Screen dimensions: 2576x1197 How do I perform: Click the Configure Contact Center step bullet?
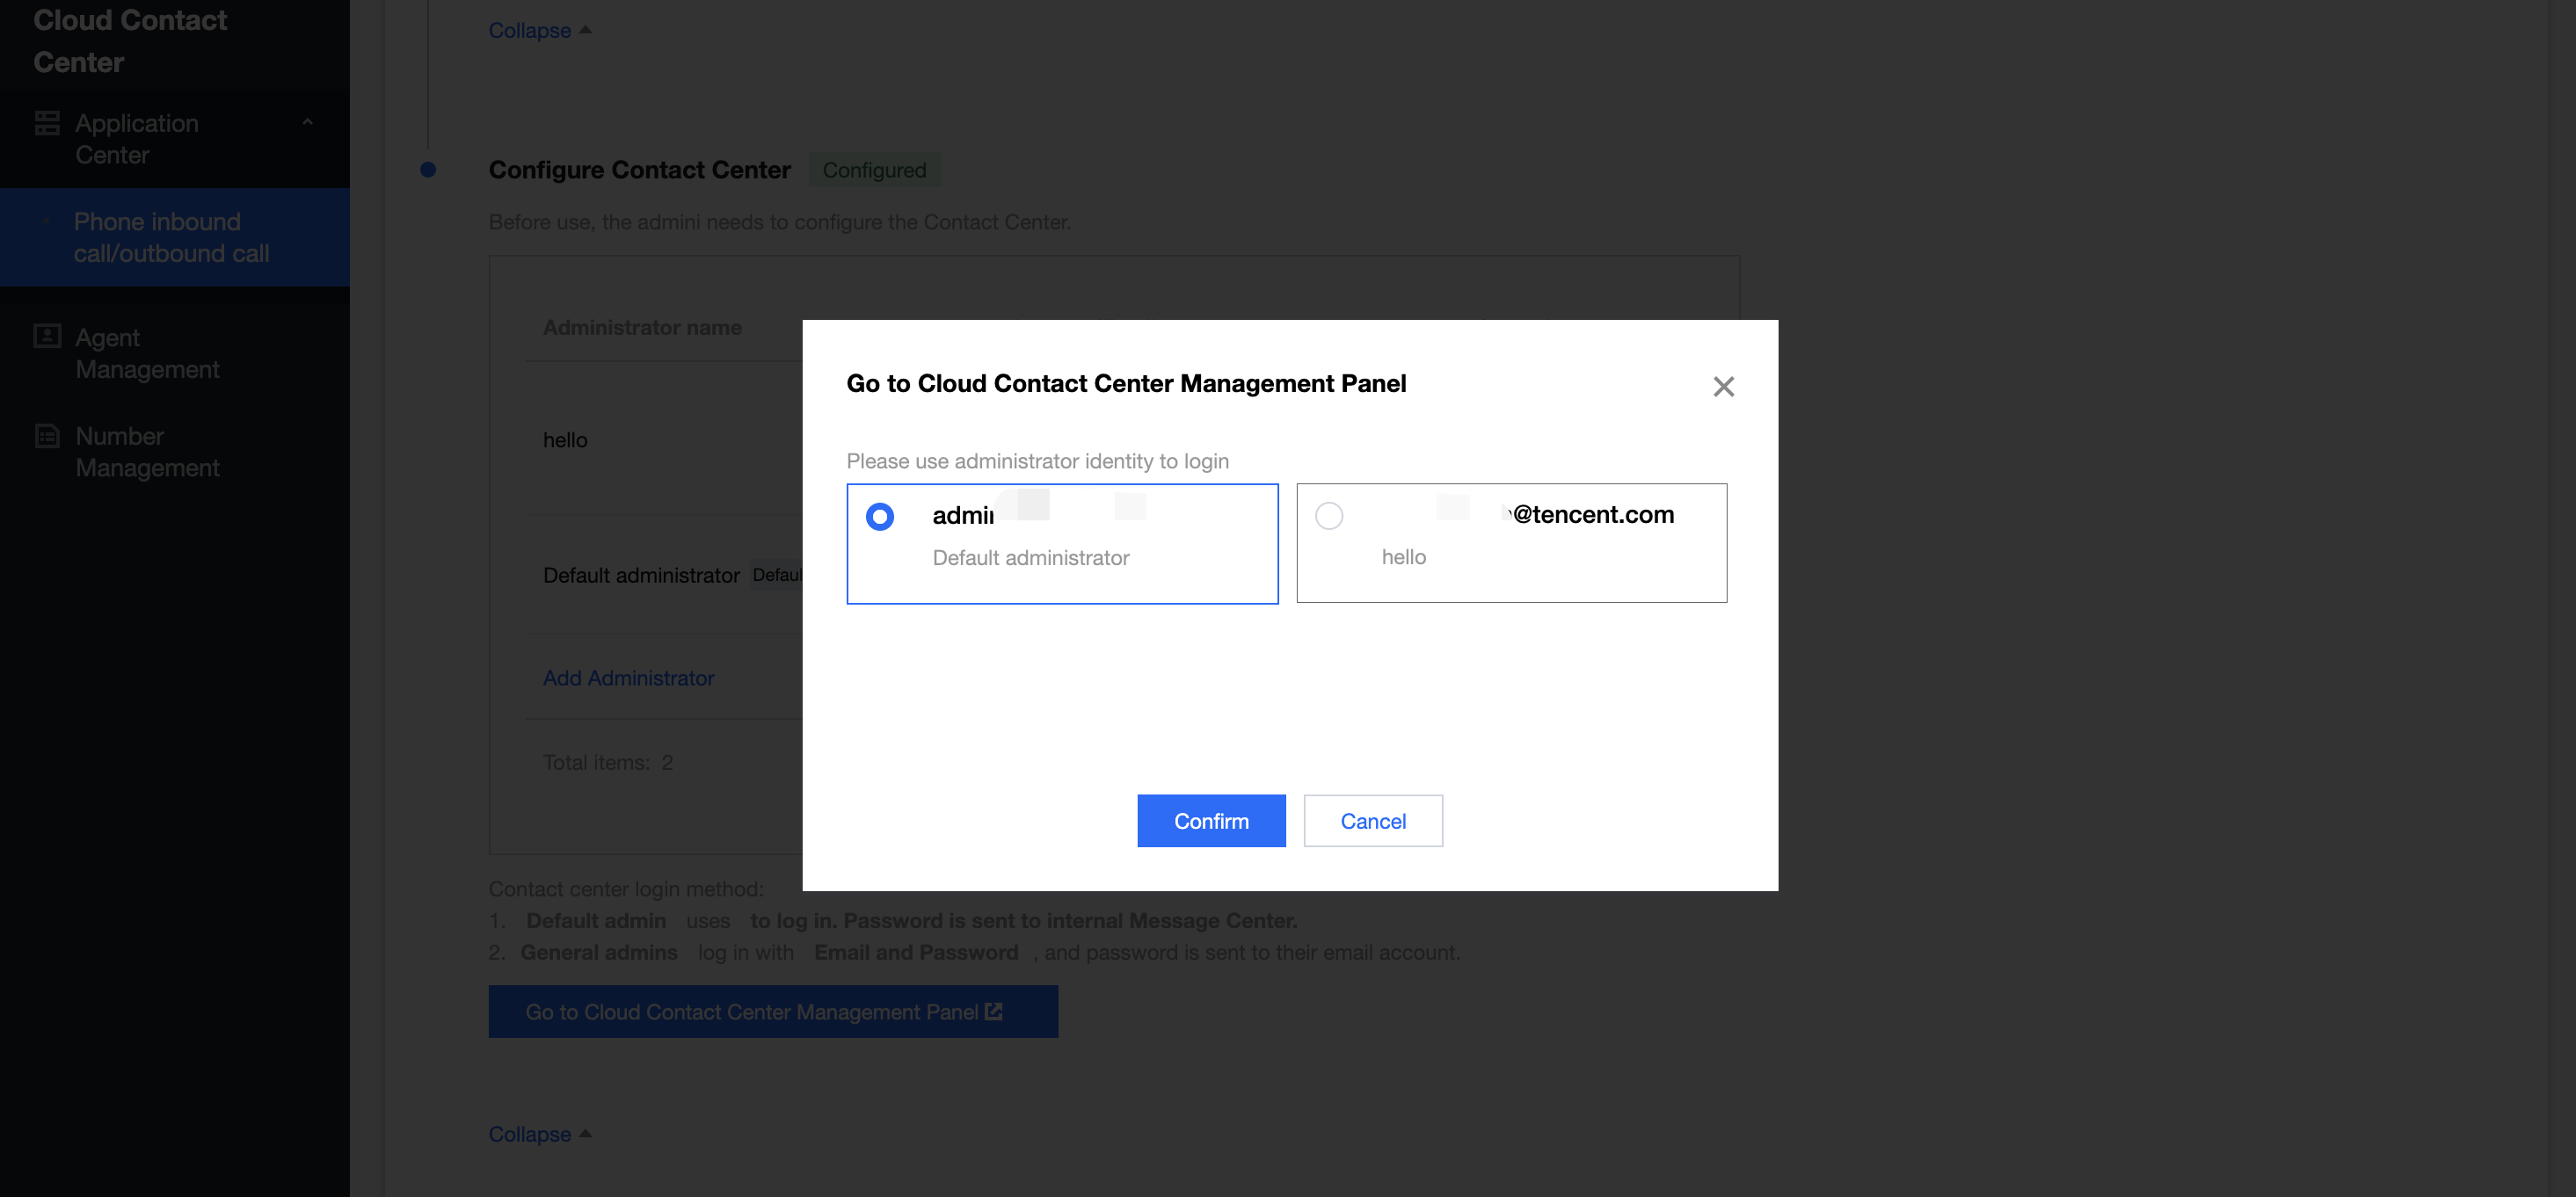[428, 169]
